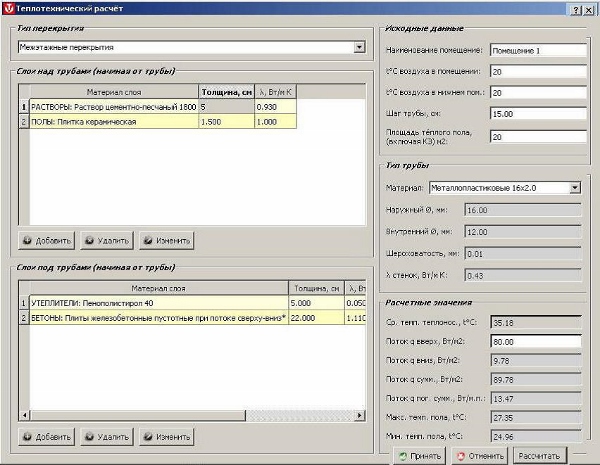
Task: Cancel the dialog with Отменить
Action: [x=479, y=456]
